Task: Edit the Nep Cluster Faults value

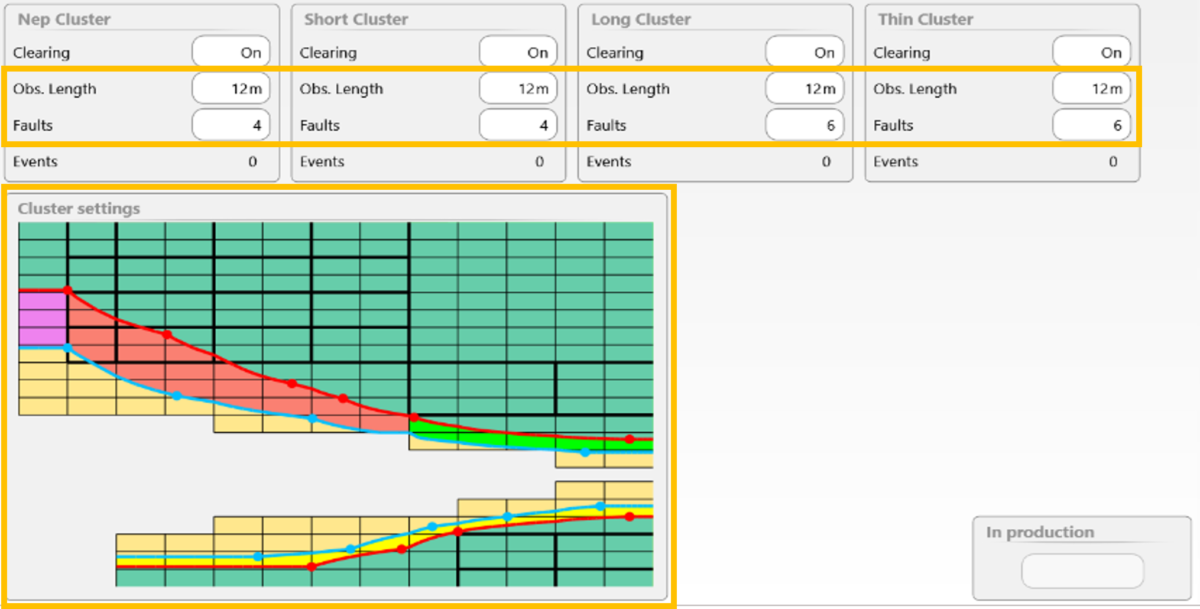Action: click(x=231, y=125)
